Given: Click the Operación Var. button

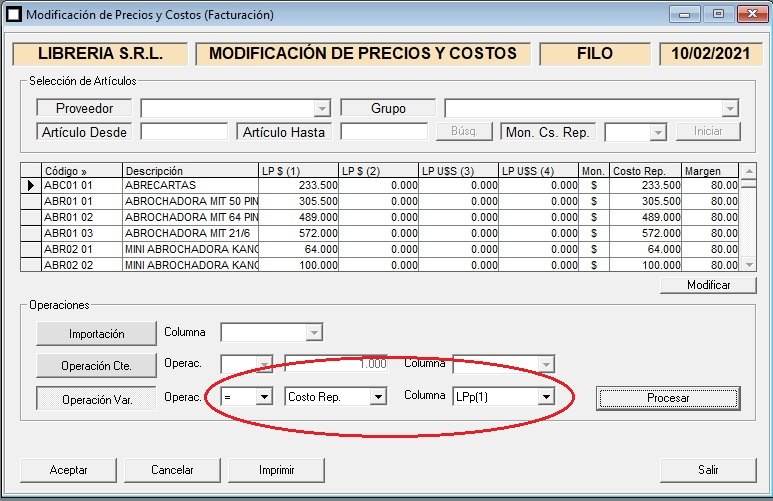Looking at the screenshot, I should (96, 398).
